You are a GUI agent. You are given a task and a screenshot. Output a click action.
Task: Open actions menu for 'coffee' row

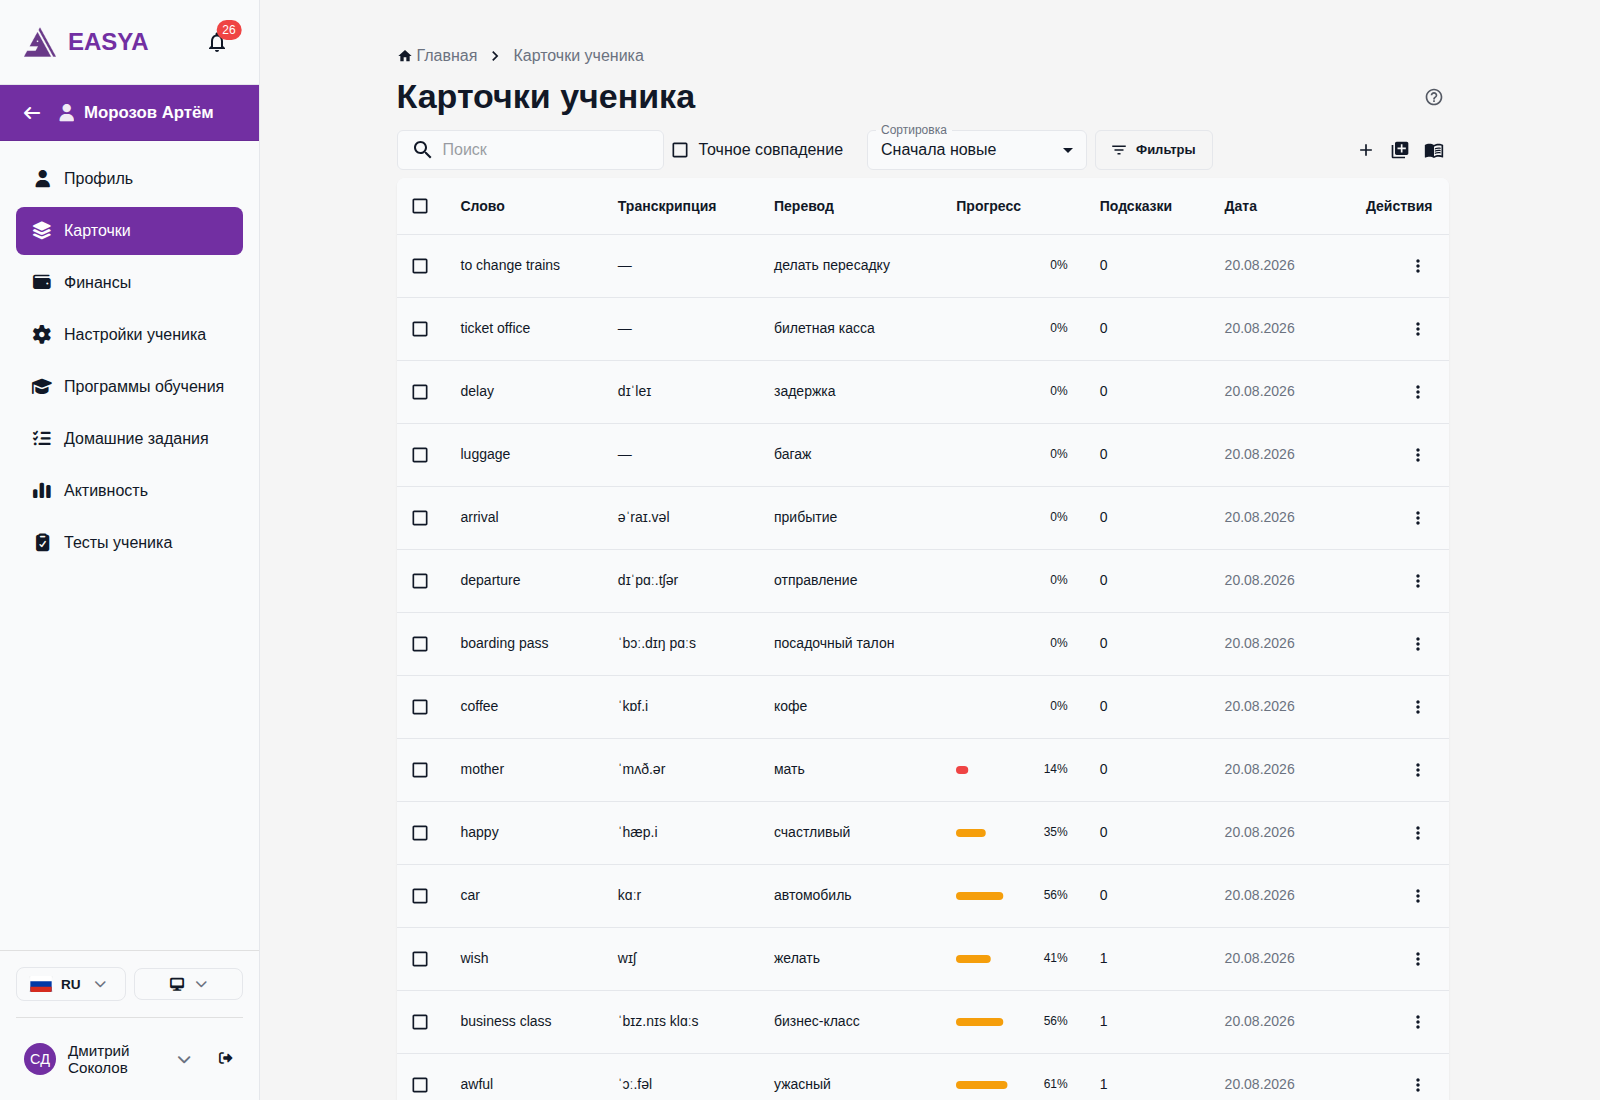point(1418,707)
